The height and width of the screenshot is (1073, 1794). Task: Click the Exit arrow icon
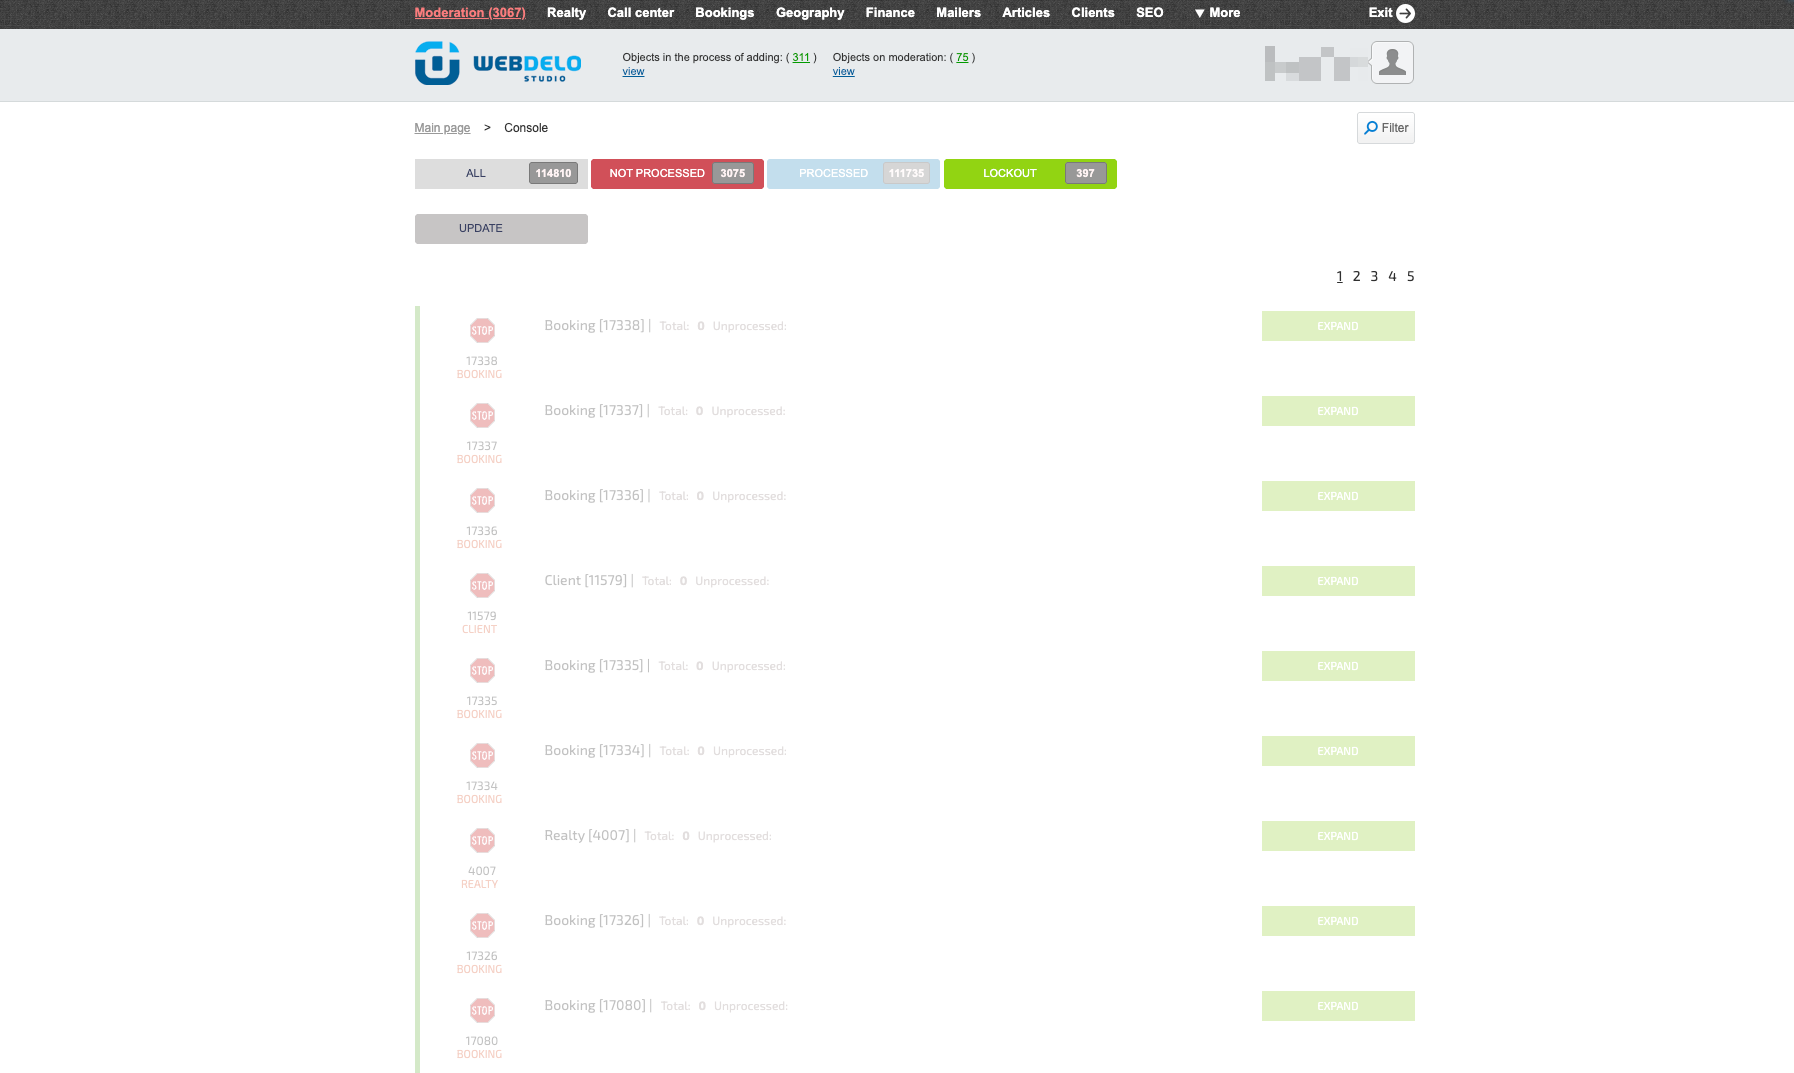[1405, 13]
